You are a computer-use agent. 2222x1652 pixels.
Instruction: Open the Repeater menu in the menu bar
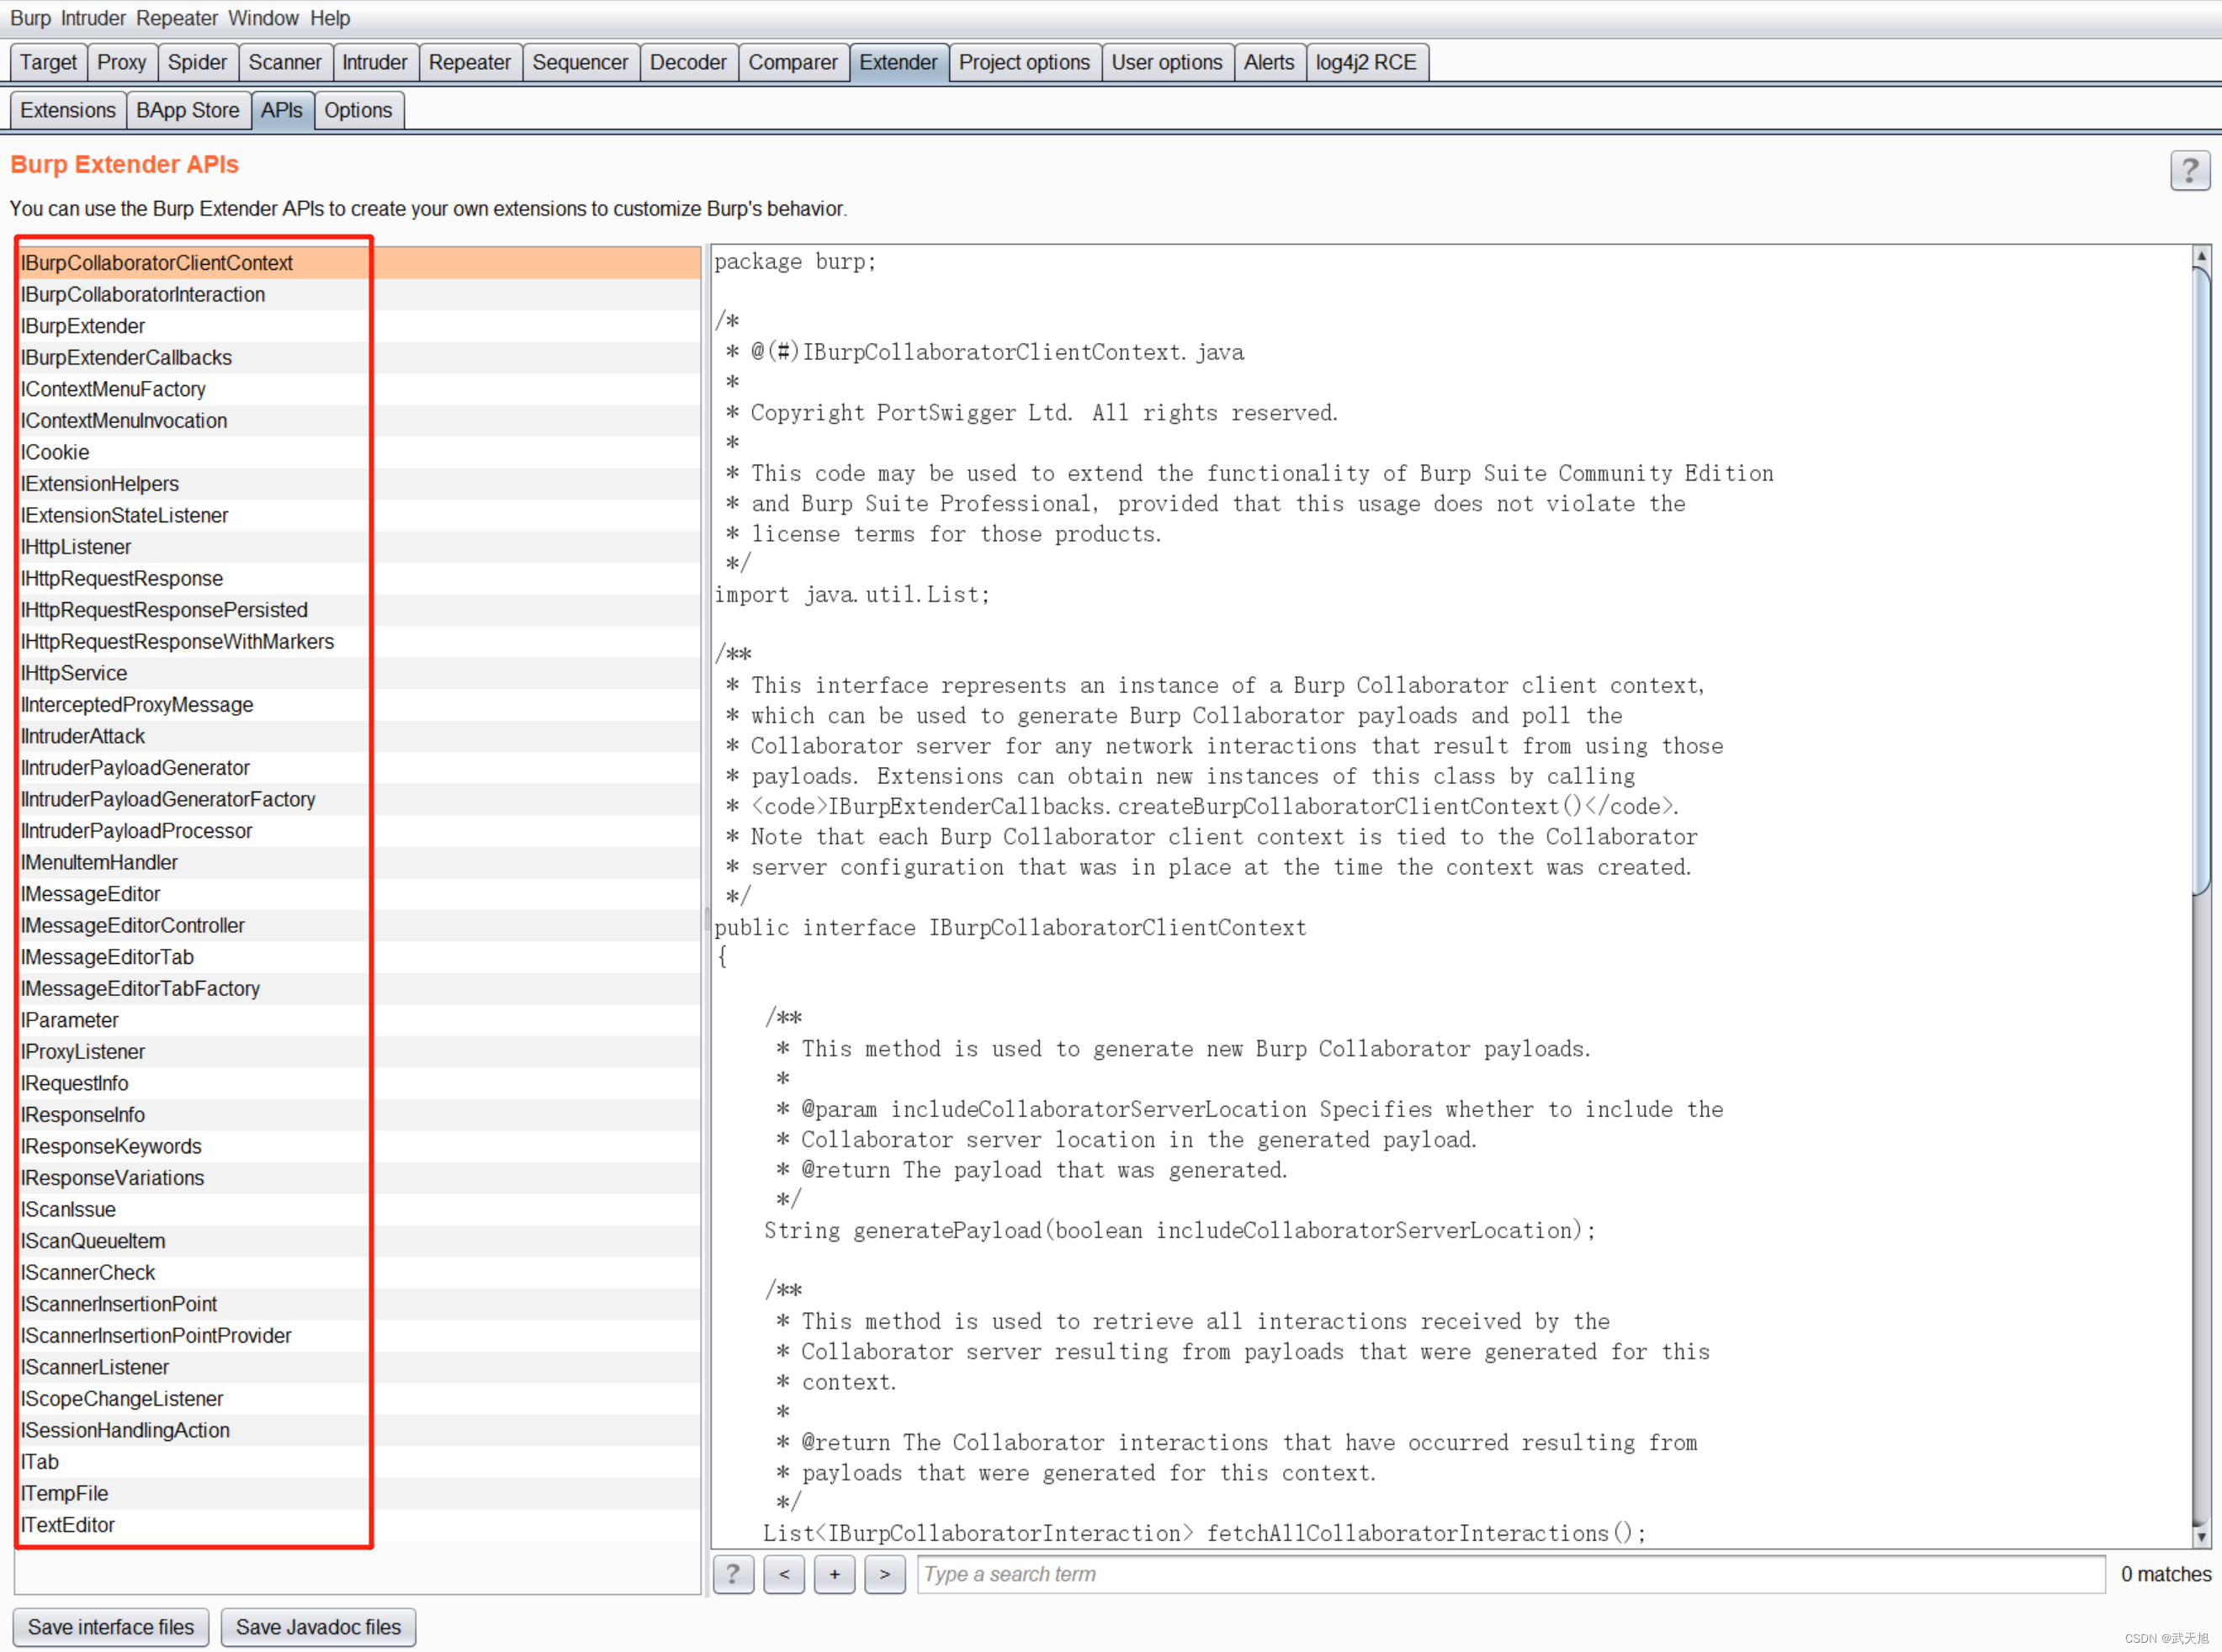pos(177,18)
